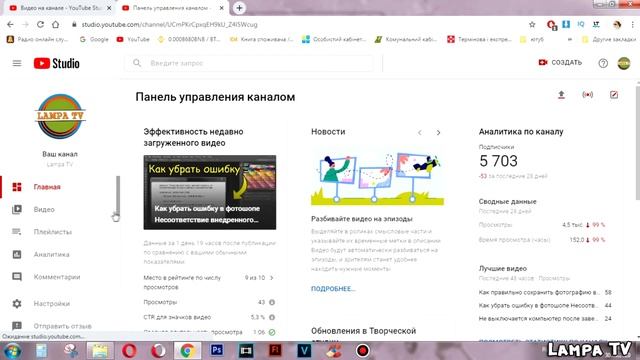The height and width of the screenshot is (360, 640).
Task: Open a new browser tab
Action: tap(239, 8)
